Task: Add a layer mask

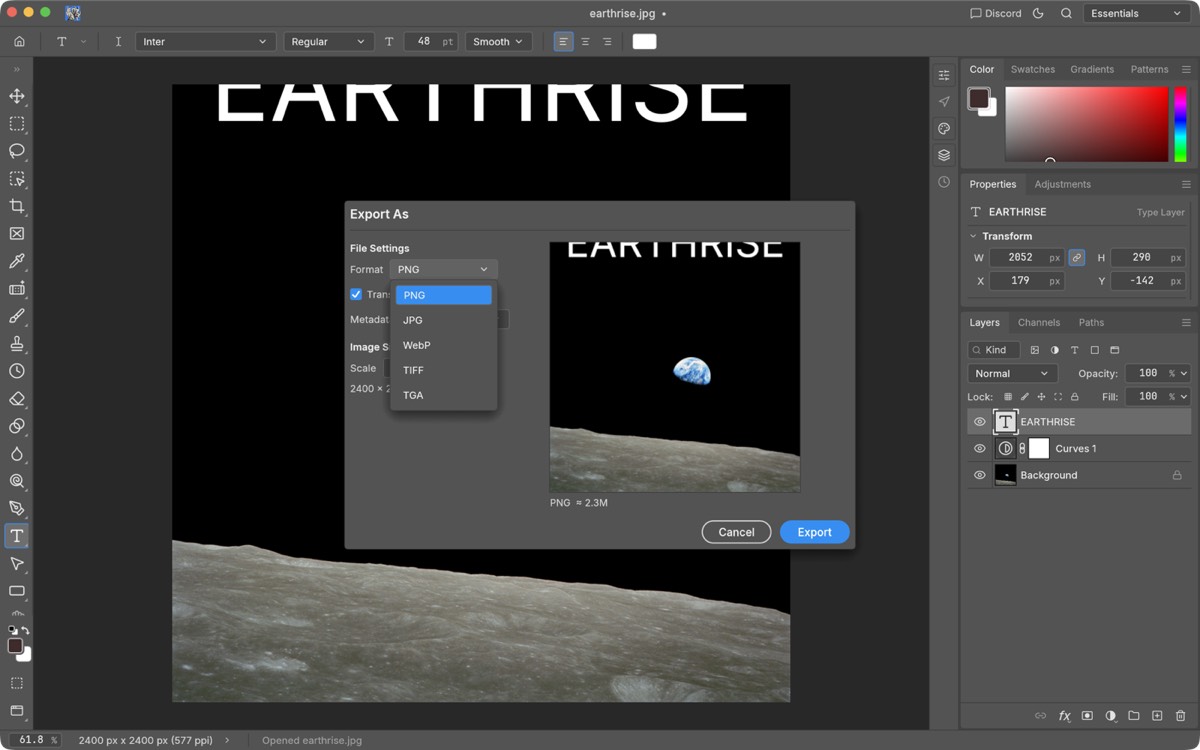Action: pyautogui.click(x=1087, y=716)
